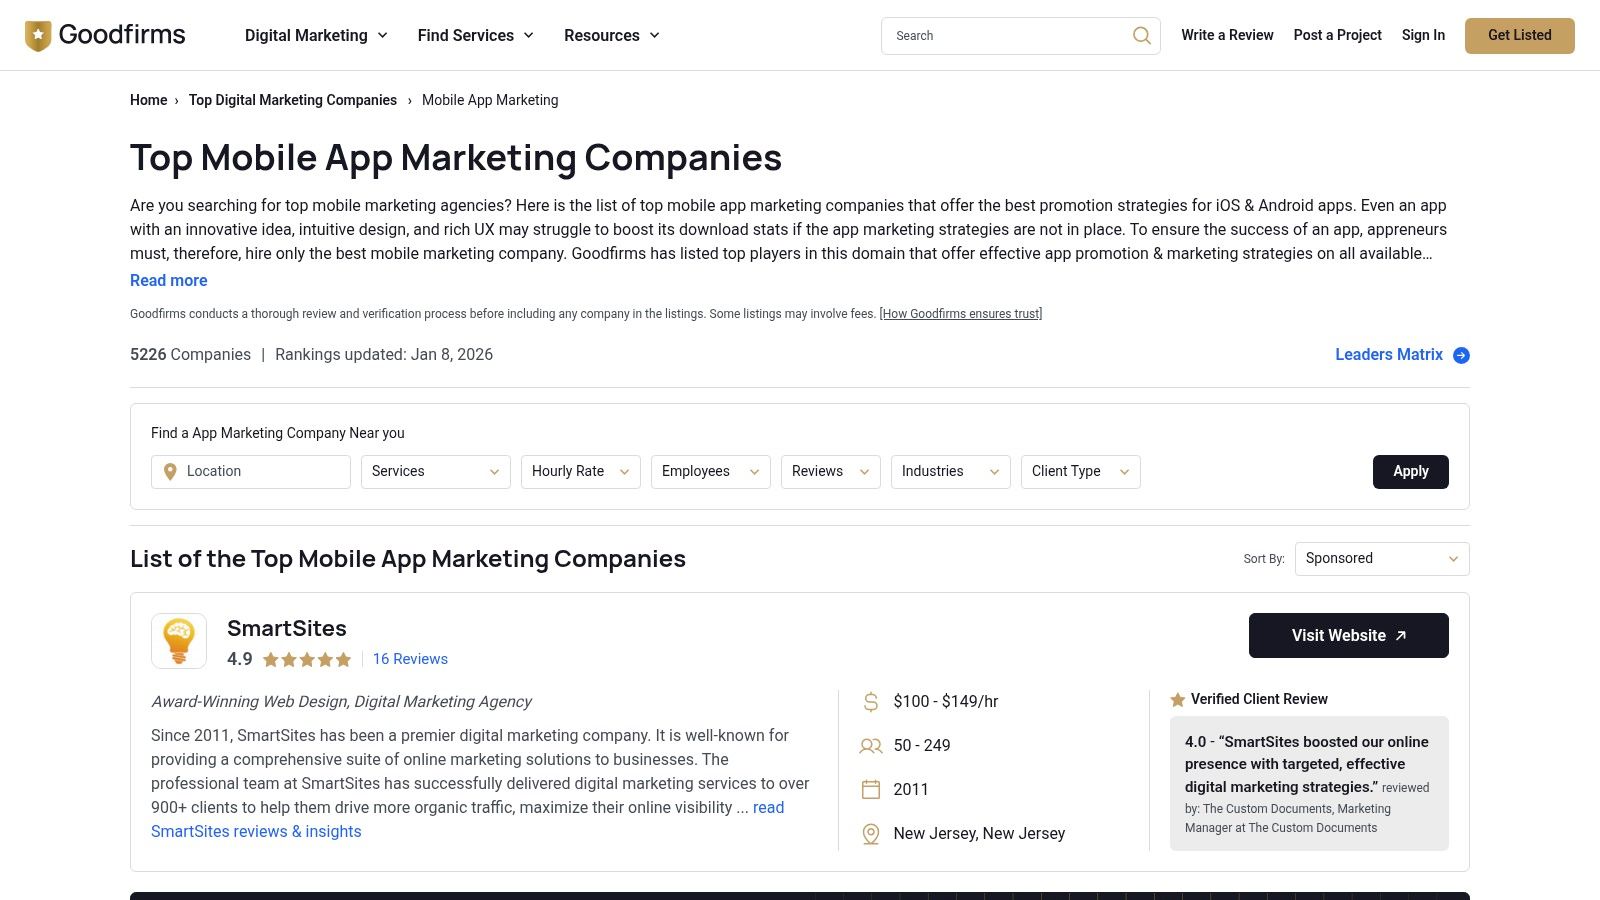
Task: Click the SmartSites lightbulb logo
Action: point(179,641)
